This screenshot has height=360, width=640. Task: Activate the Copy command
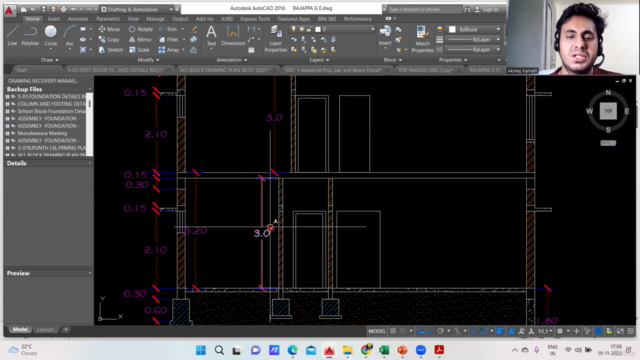pyautogui.click(x=109, y=40)
